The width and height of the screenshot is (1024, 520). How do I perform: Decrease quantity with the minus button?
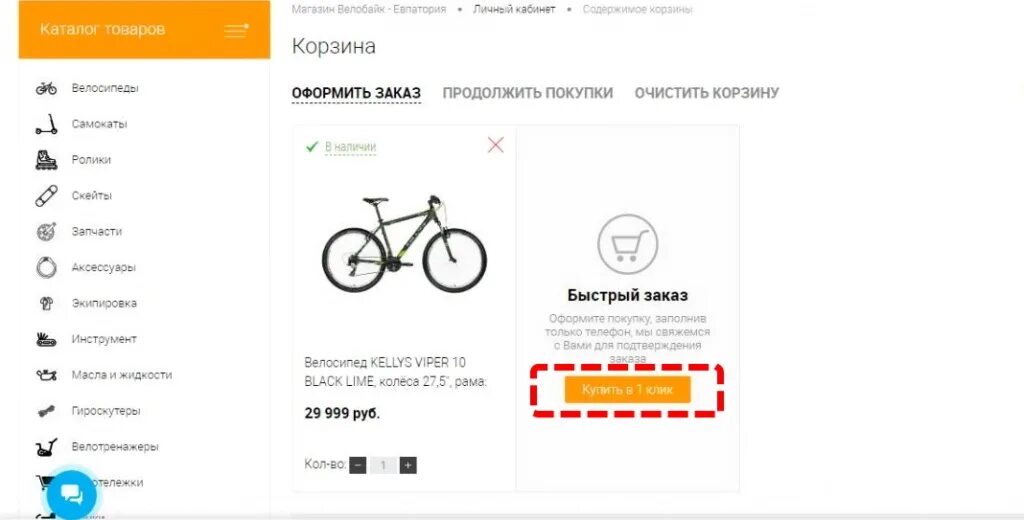358,465
